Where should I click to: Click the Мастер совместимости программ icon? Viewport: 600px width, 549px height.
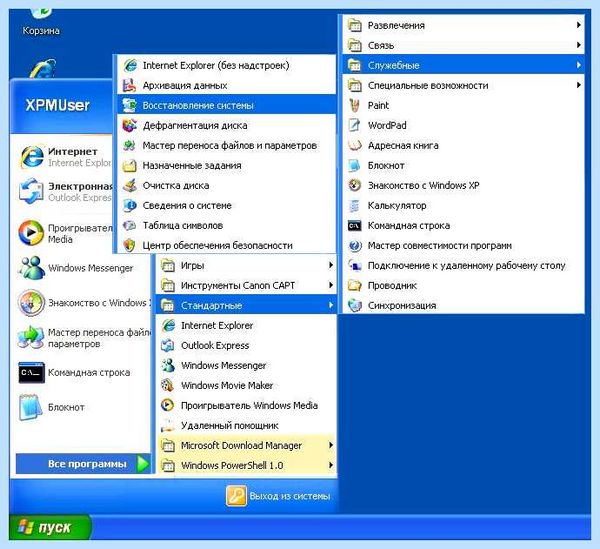355,245
